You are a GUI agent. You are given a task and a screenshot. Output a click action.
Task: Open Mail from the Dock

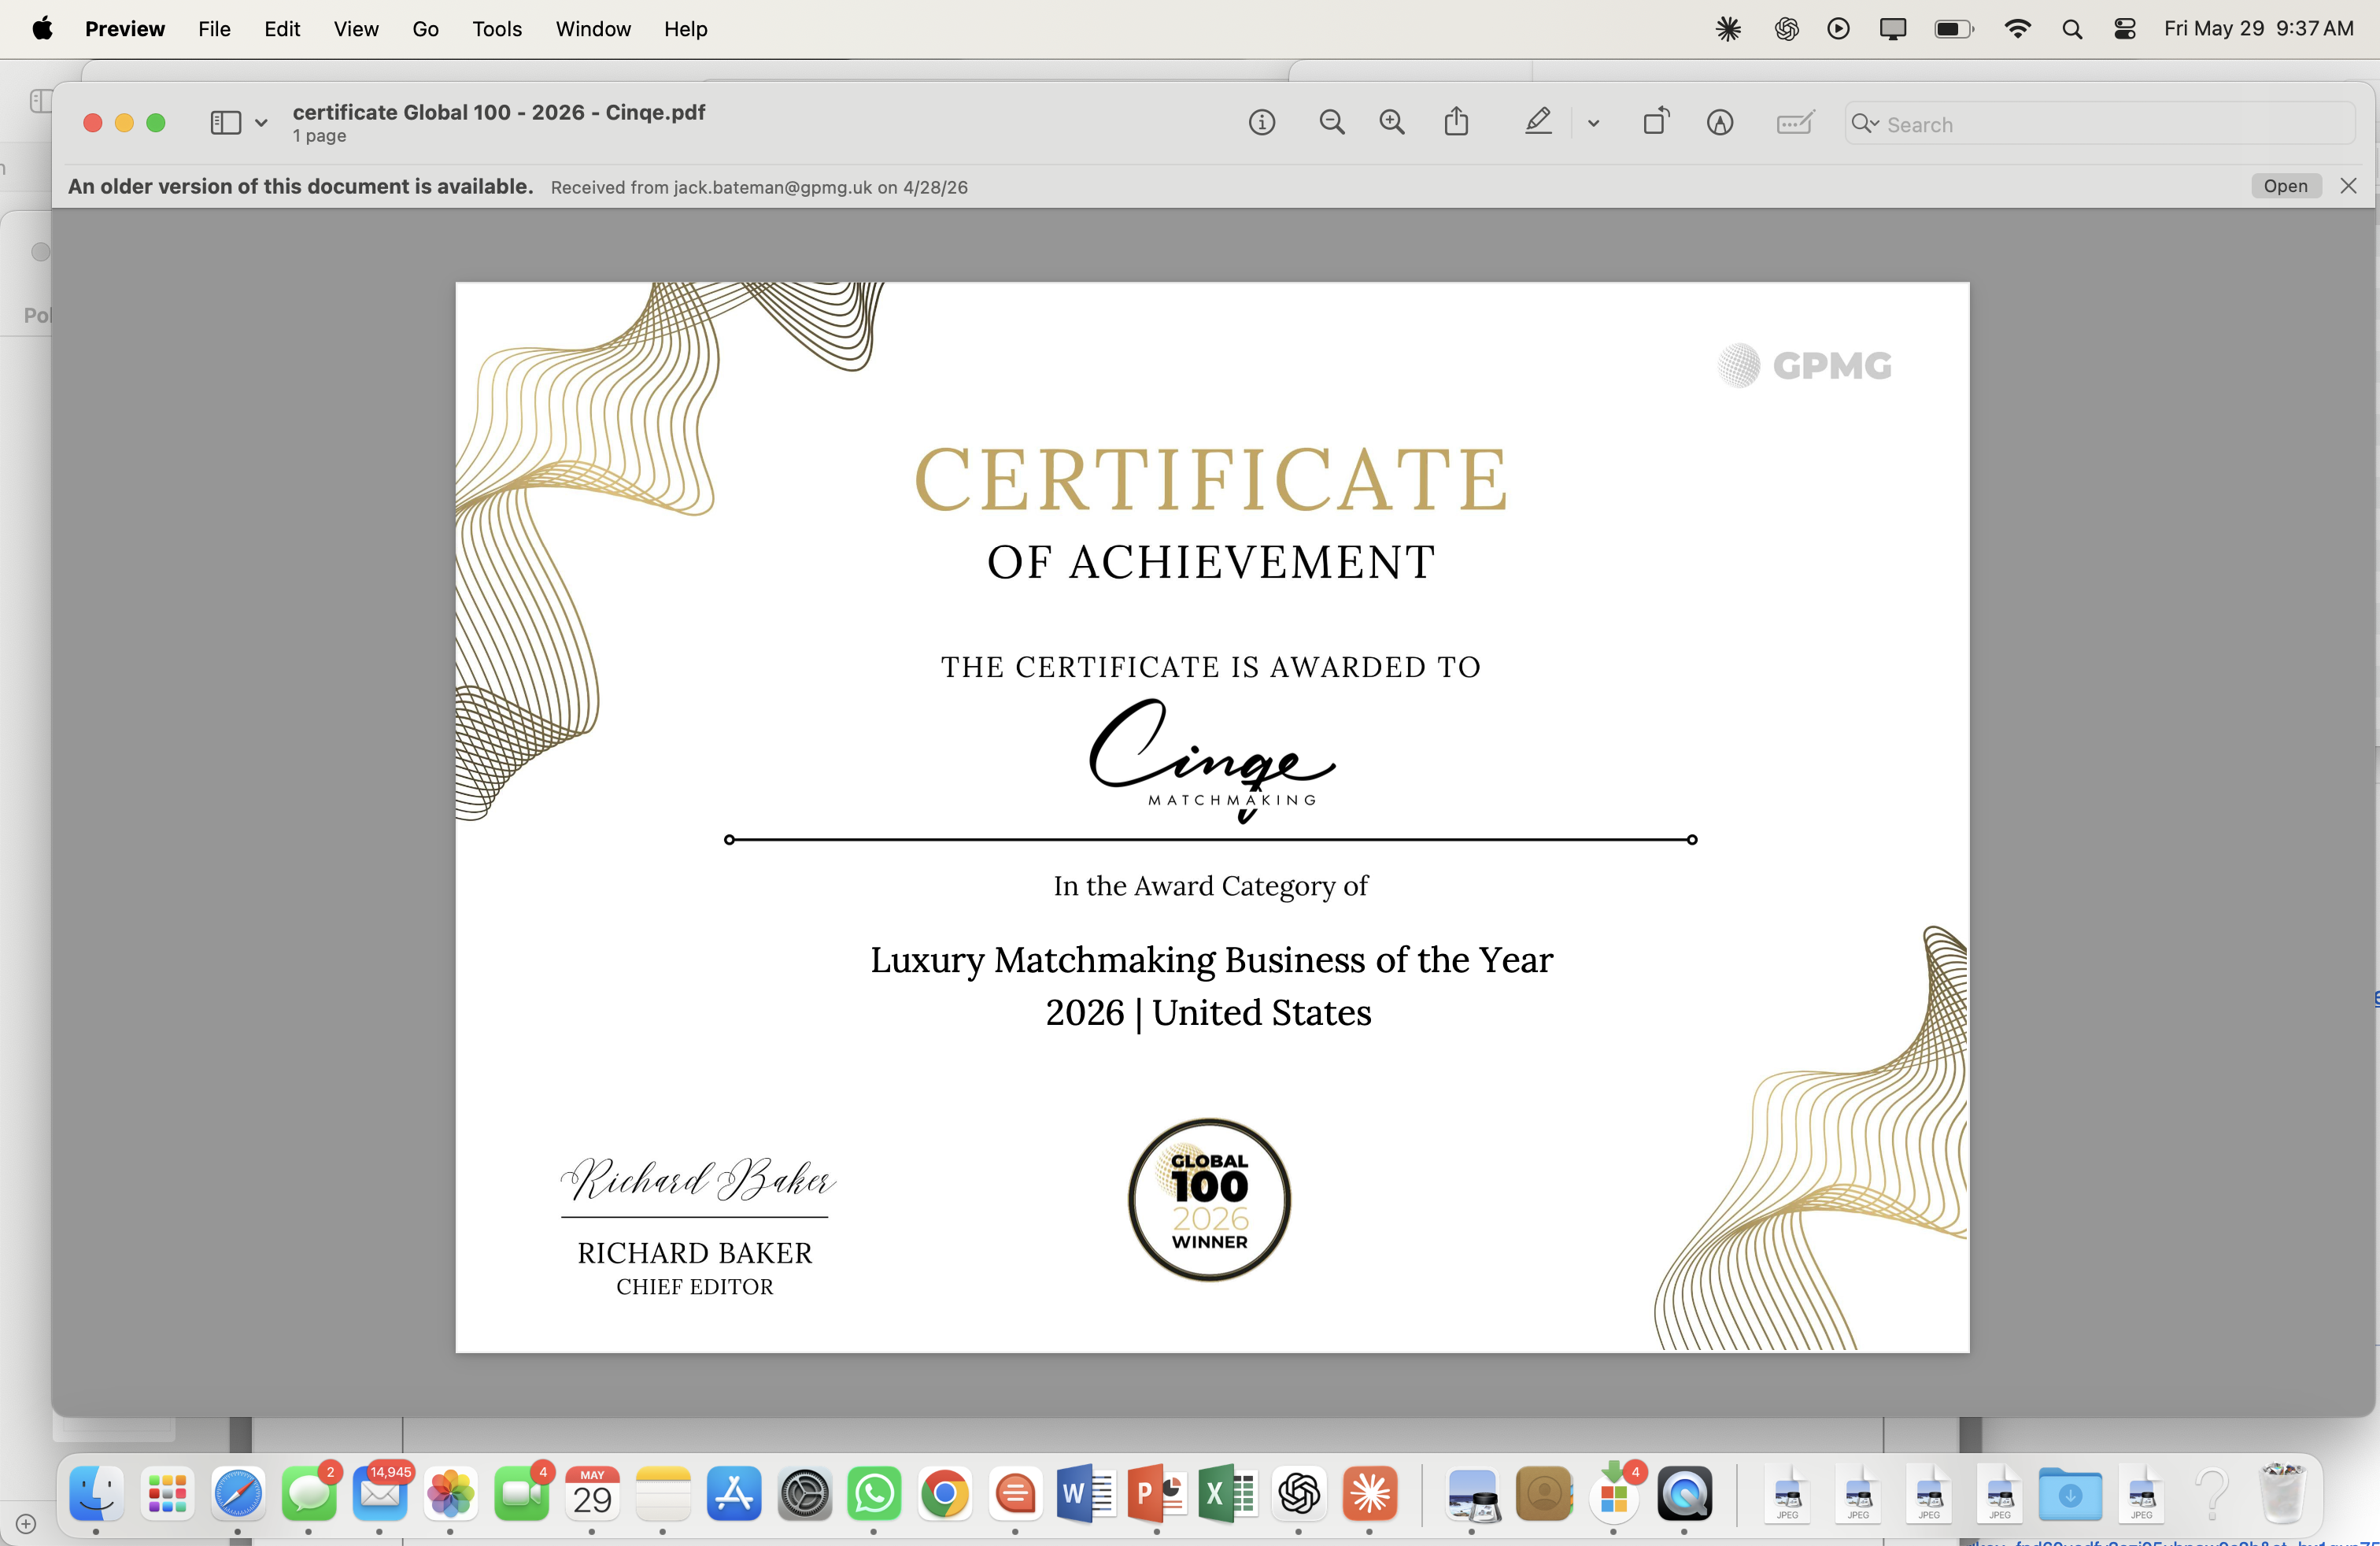point(380,1494)
